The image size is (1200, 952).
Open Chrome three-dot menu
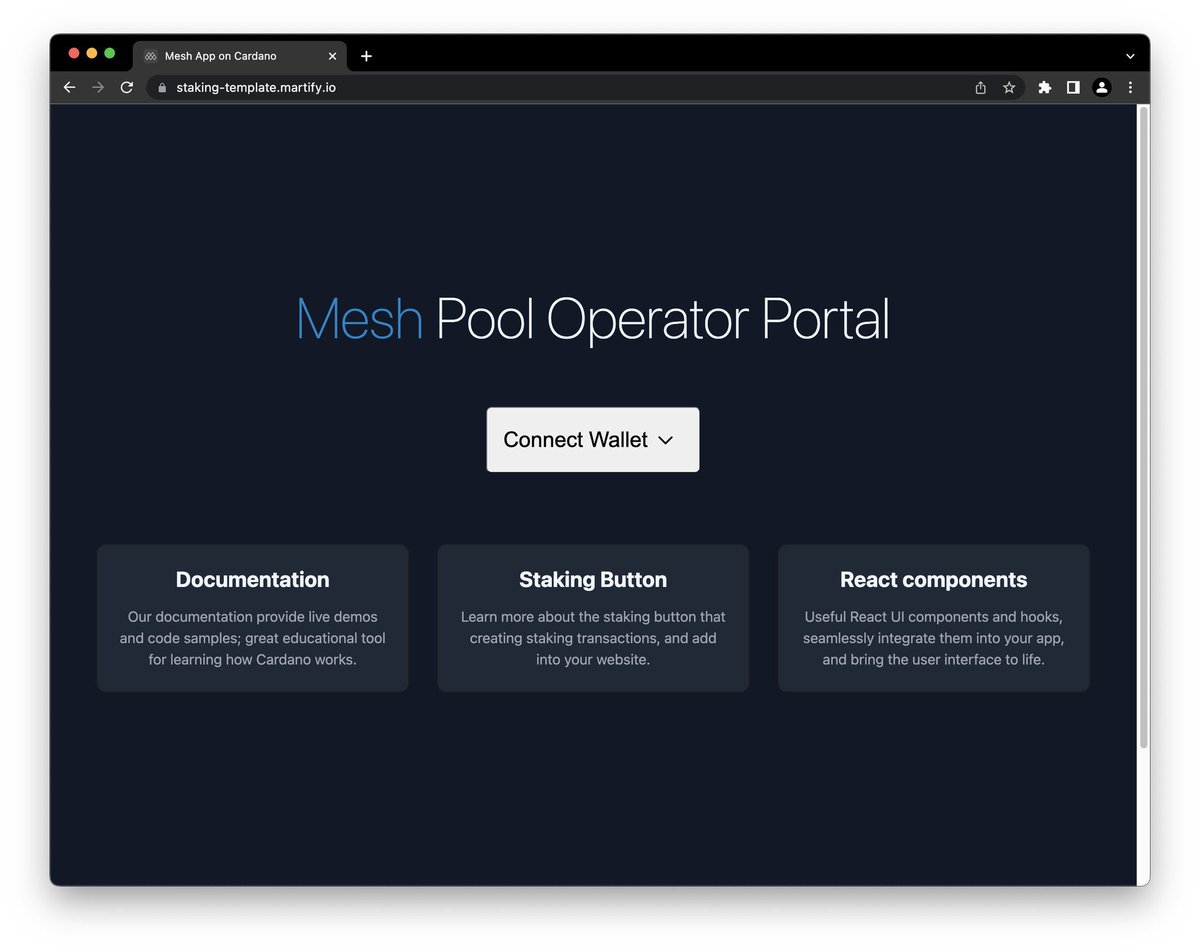click(x=1130, y=88)
